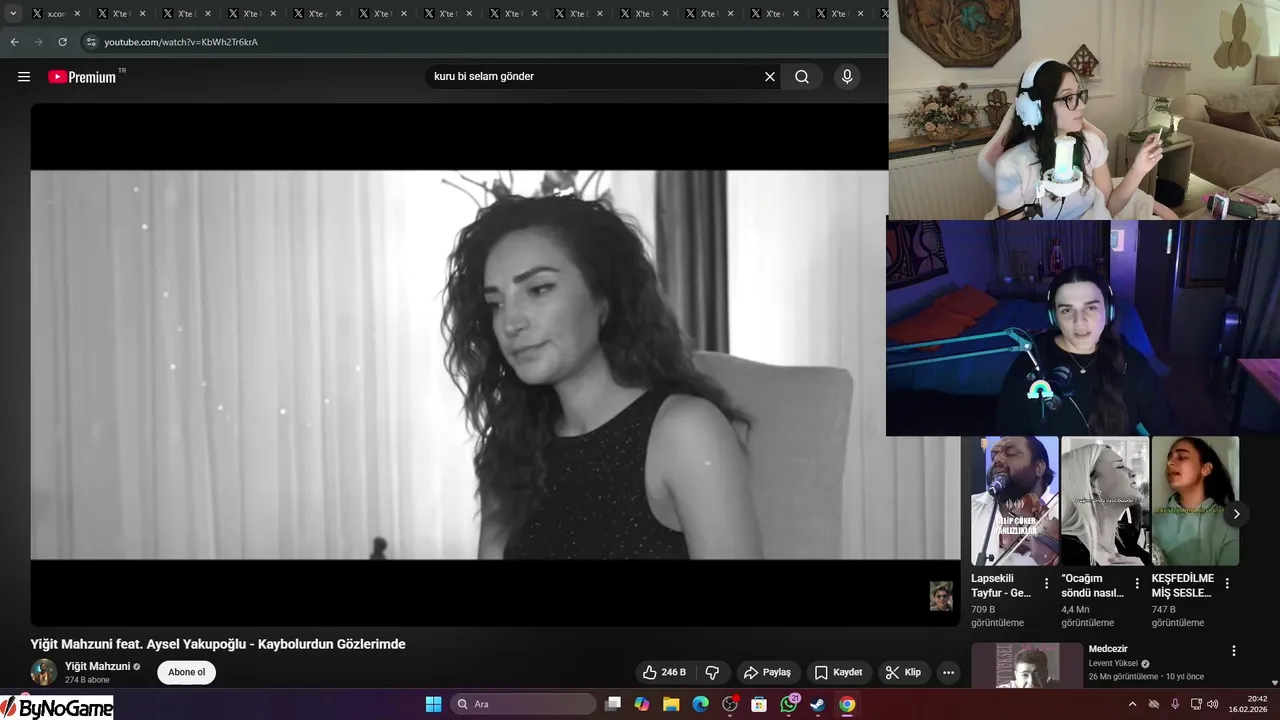Close the x.com browser tab
Screen dimensions: 1280x720
click(x=78, y=14)
